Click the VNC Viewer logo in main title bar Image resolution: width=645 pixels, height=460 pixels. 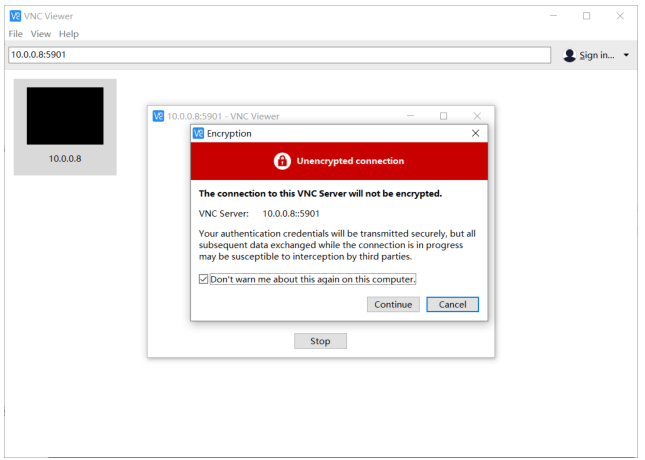(x=15, y=16)
